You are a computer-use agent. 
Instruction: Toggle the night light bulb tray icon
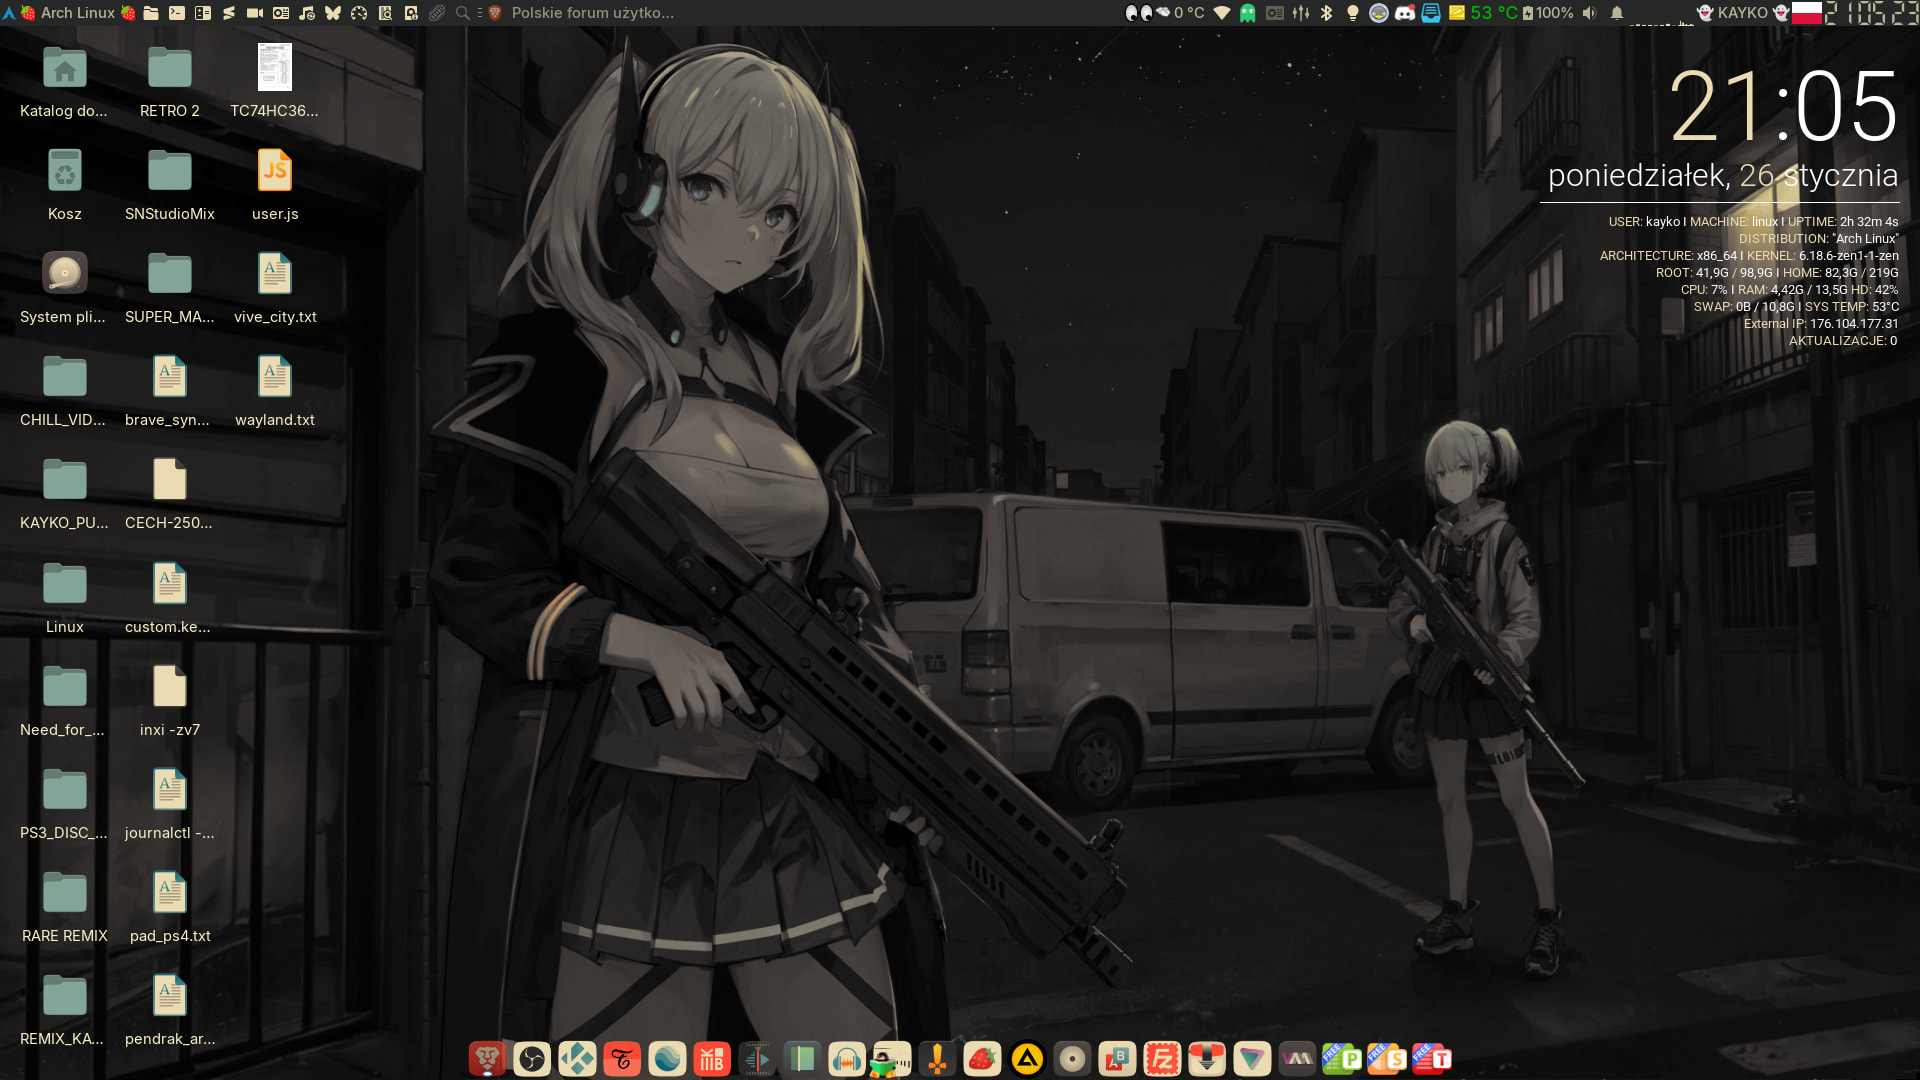[x=1353, y=13]
